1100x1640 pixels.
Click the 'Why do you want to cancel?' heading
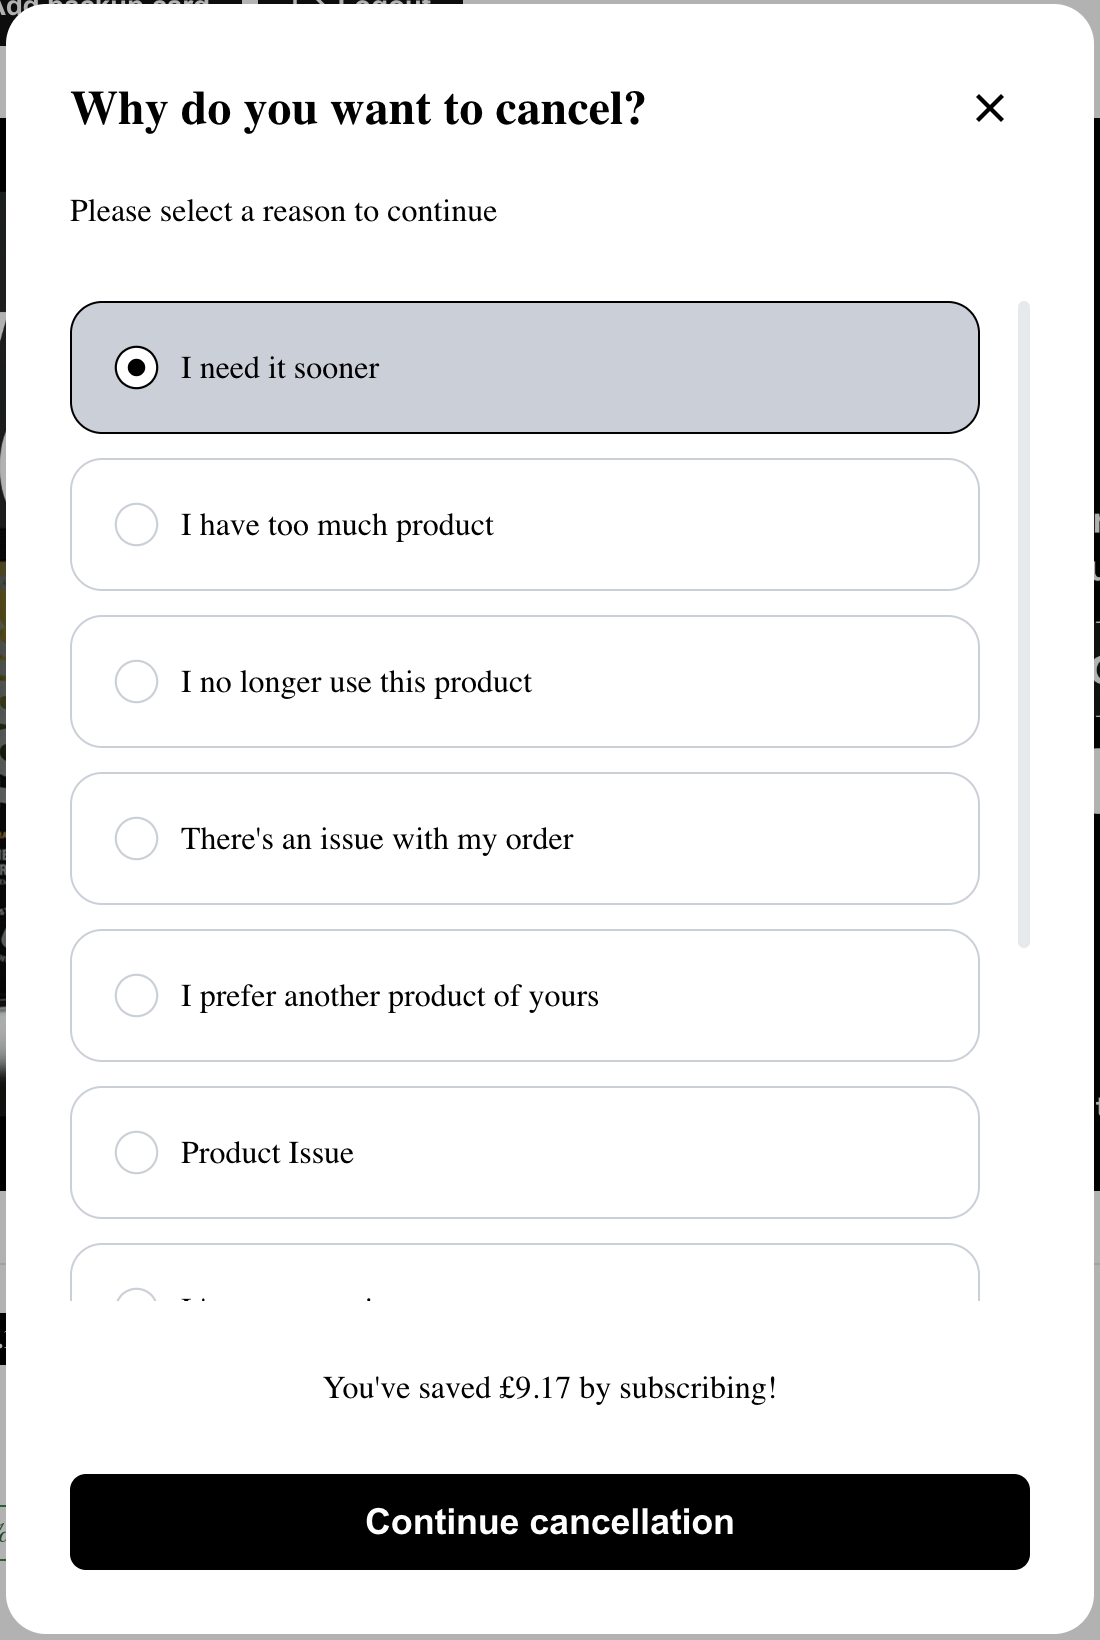[x=358, y=108]
